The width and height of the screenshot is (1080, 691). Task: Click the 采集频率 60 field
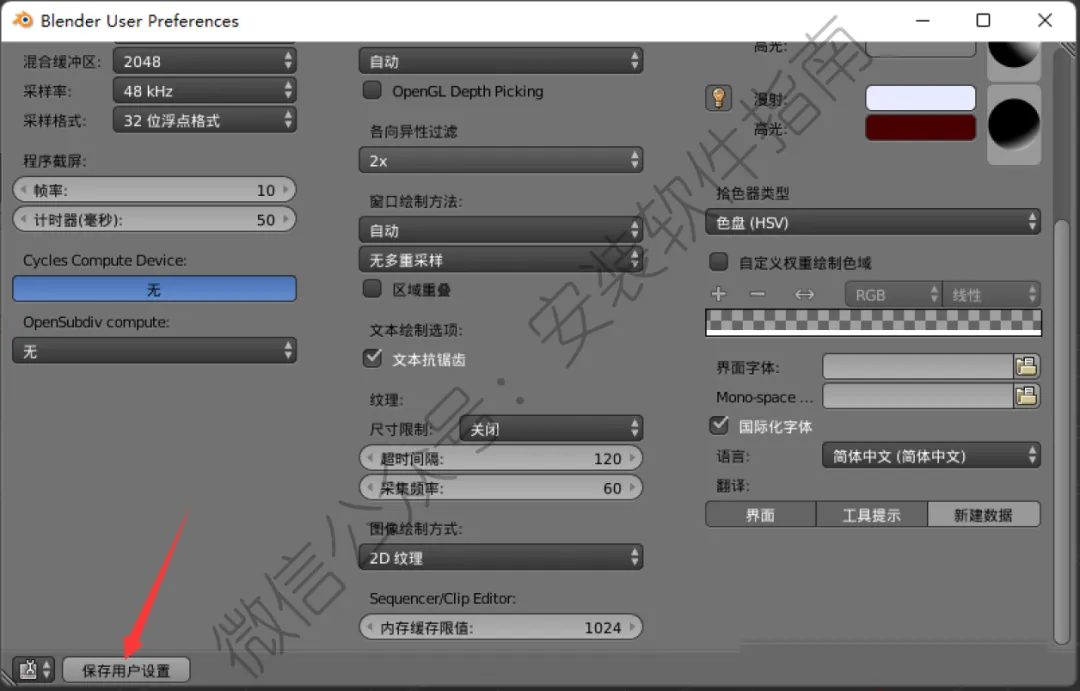coord(501,488)
